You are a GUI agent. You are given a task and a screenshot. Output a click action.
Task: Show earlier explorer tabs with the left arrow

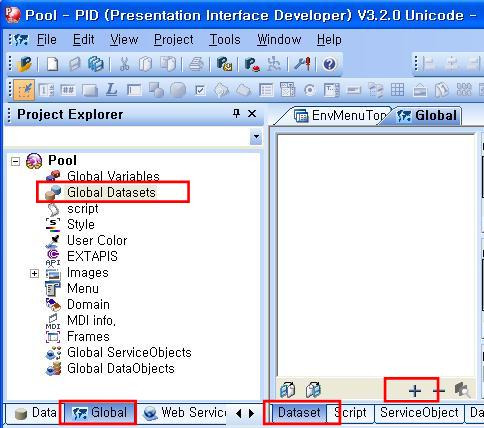point(238,414)
